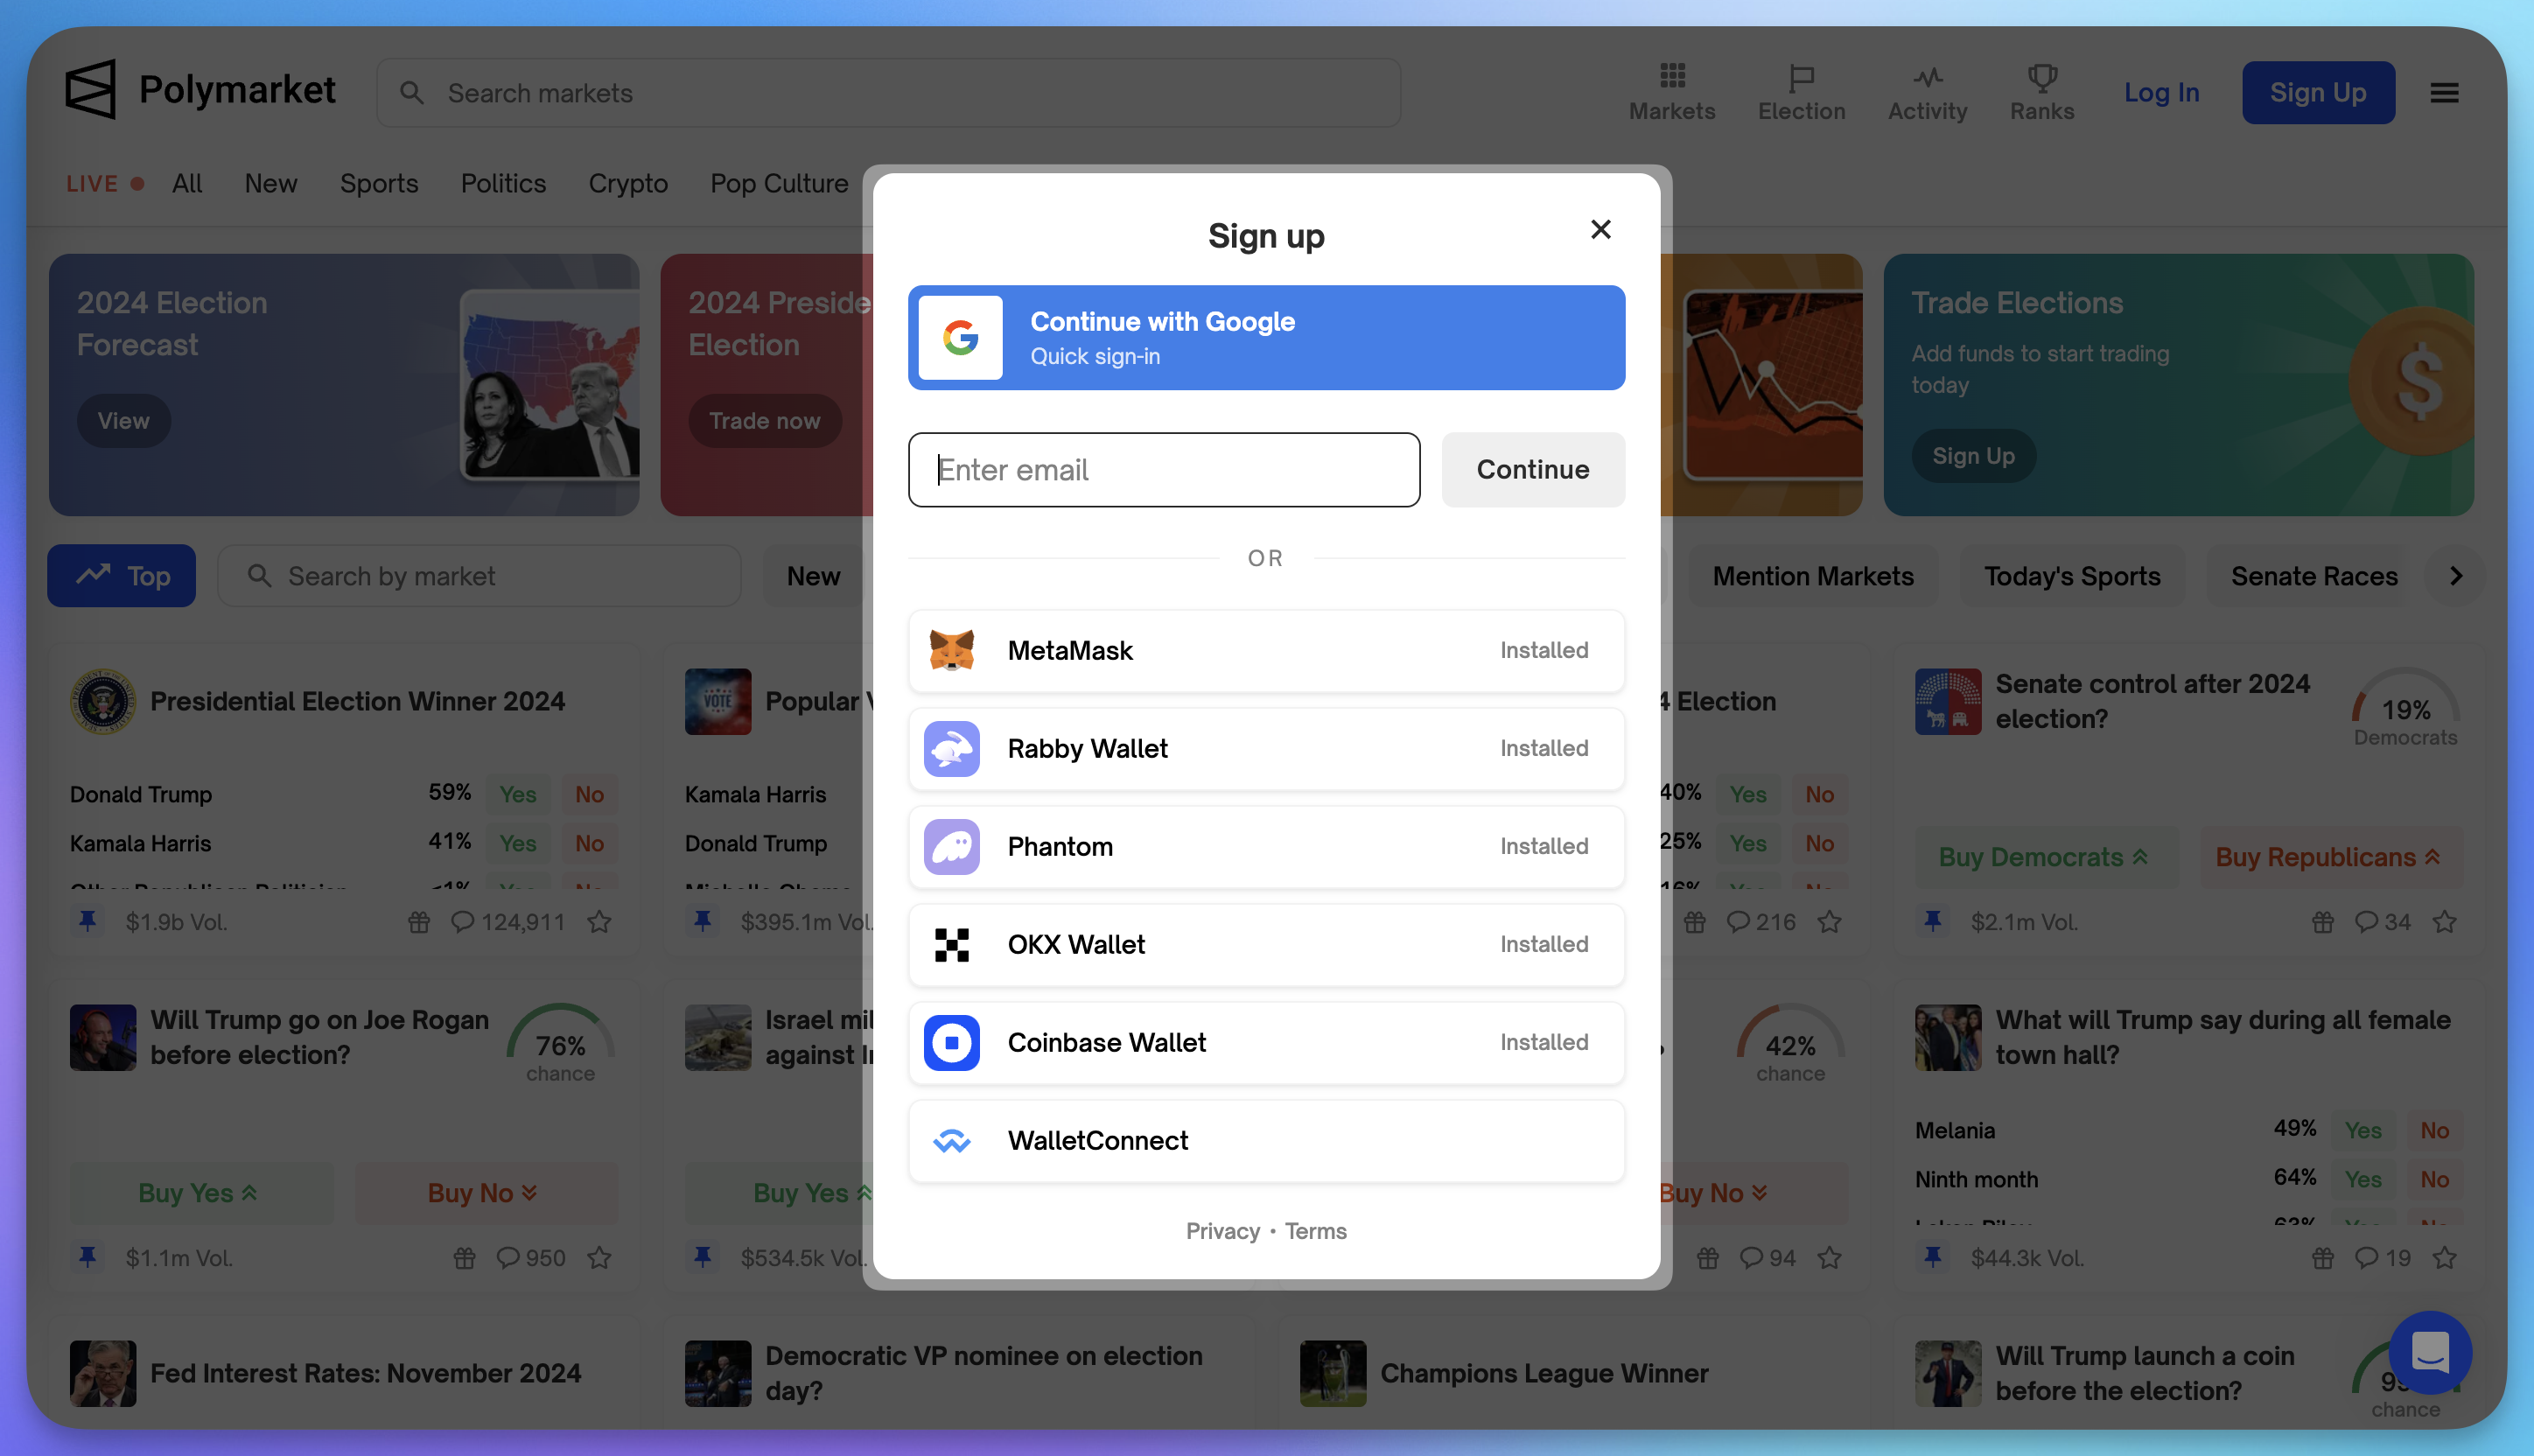Open the chat support bubble
This screenshot has height=1456, width=2534.
tap(2430, 1353)
